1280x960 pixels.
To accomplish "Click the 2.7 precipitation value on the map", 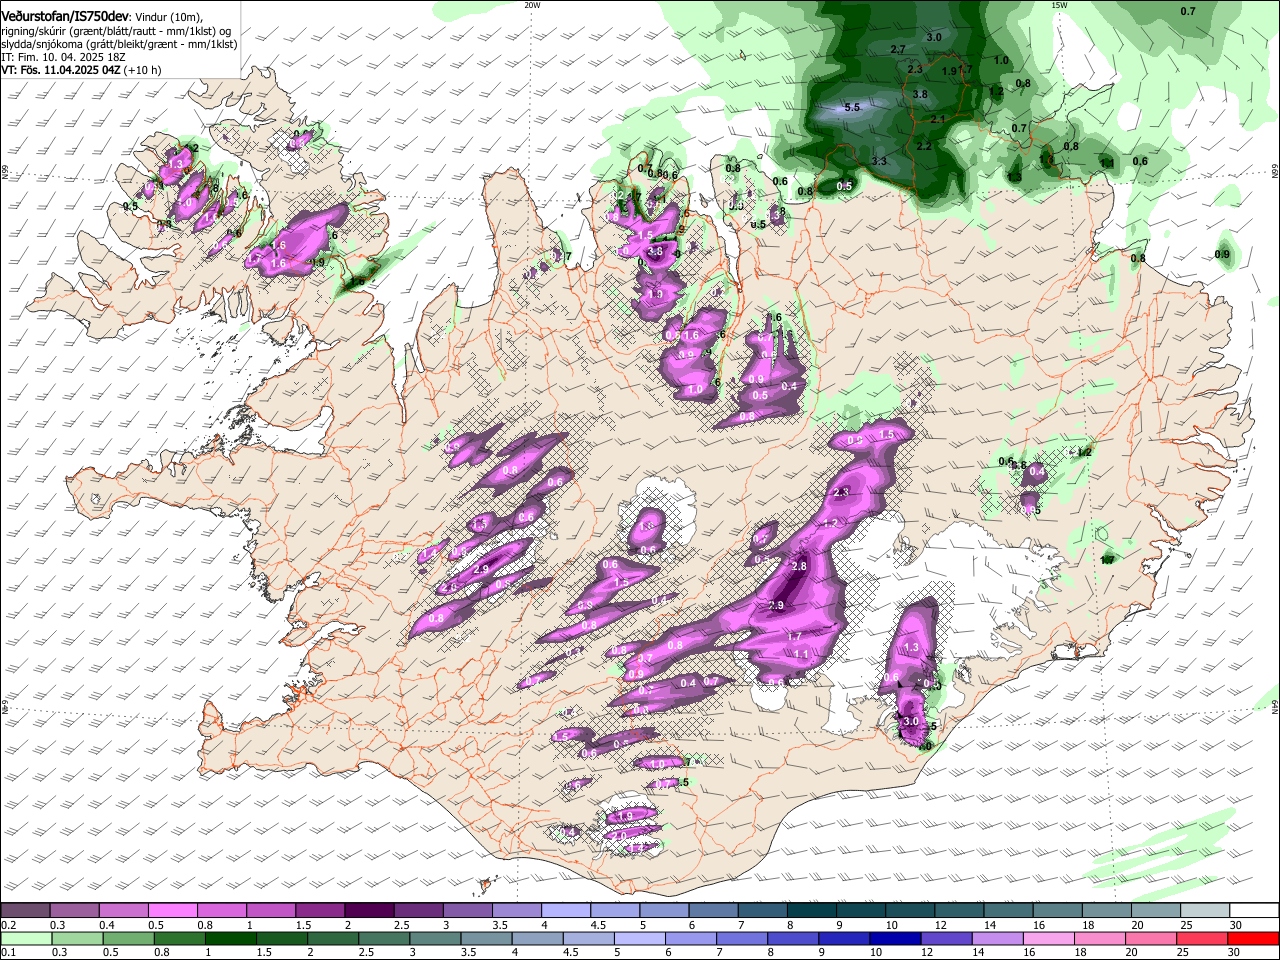I will pyautogui.click(x=898, y=49).
